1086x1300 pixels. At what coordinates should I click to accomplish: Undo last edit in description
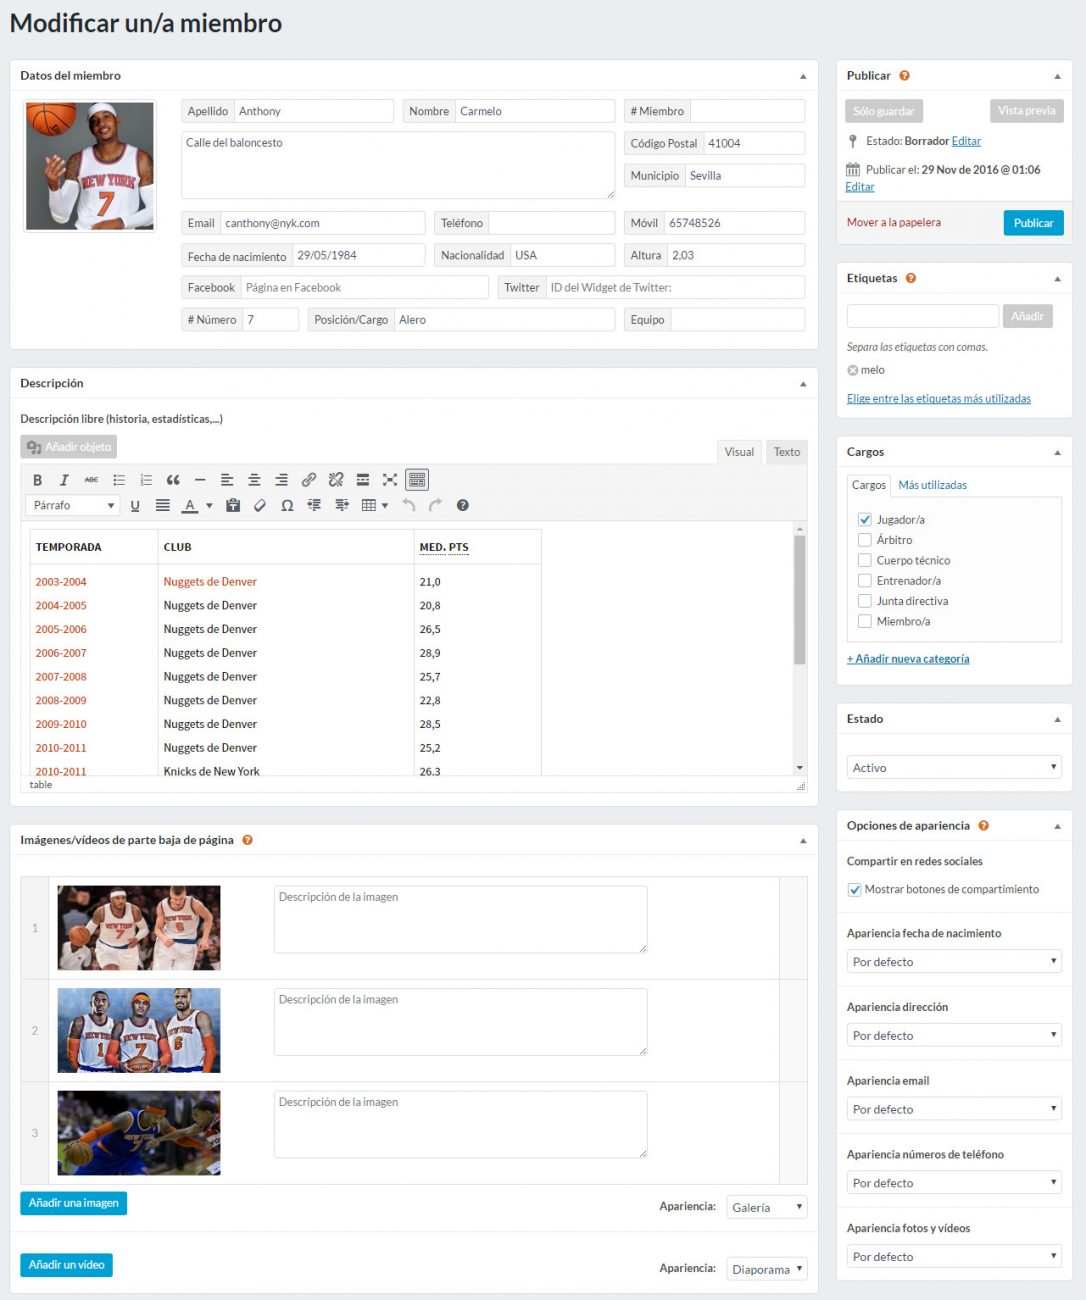pyautogui.click(x=408, y=505)
